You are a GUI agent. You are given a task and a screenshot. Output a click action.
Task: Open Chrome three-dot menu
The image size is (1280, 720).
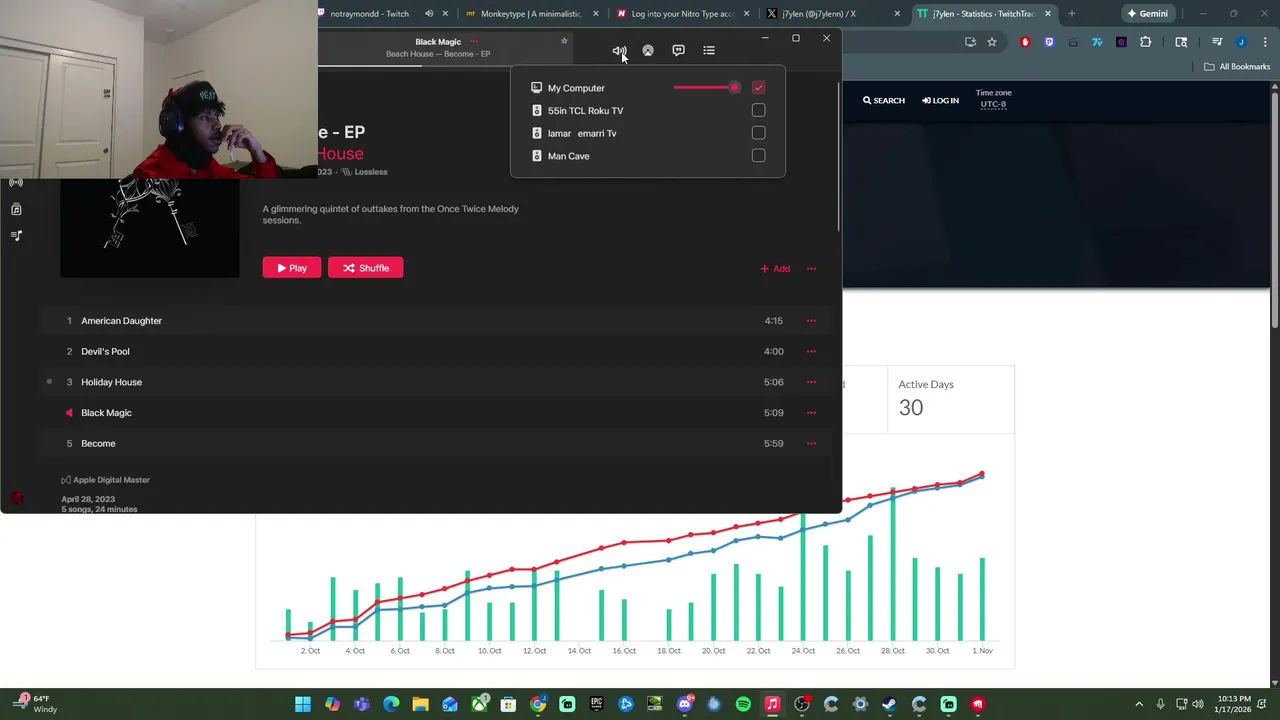click(1264, 42)
